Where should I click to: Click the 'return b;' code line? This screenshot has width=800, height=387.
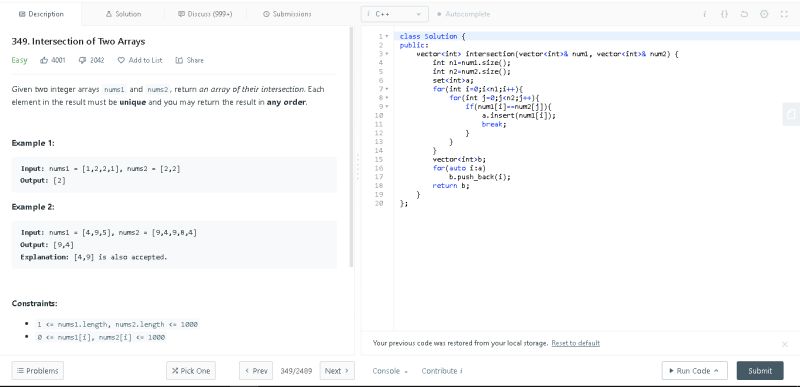pyautogui.click(x=451, y=186)
